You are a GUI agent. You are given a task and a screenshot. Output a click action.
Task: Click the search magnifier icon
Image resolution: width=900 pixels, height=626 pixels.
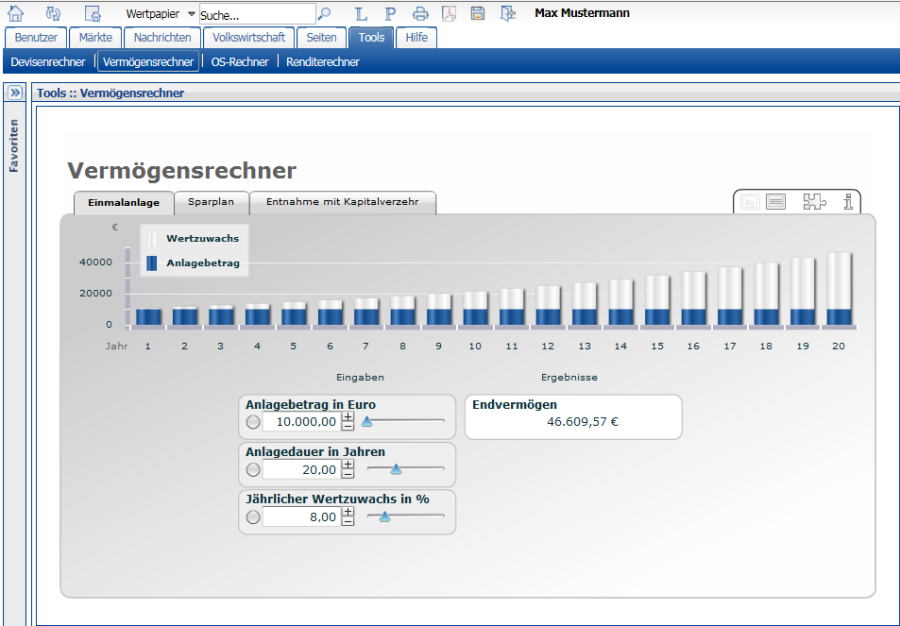[324, 14]
